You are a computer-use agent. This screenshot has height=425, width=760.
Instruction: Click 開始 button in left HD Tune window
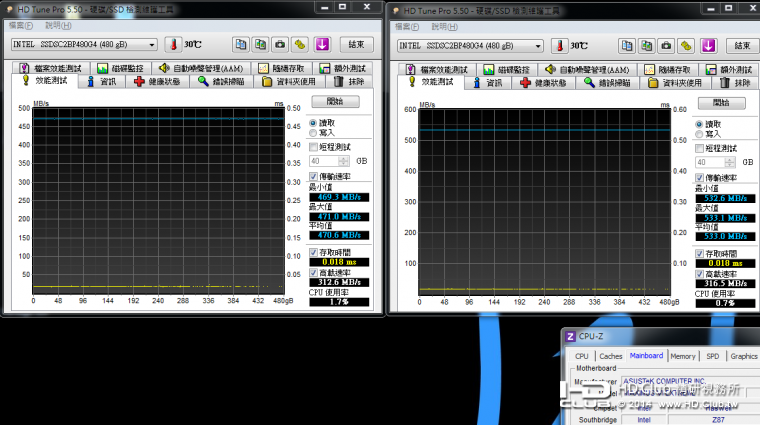click(335, 101)
